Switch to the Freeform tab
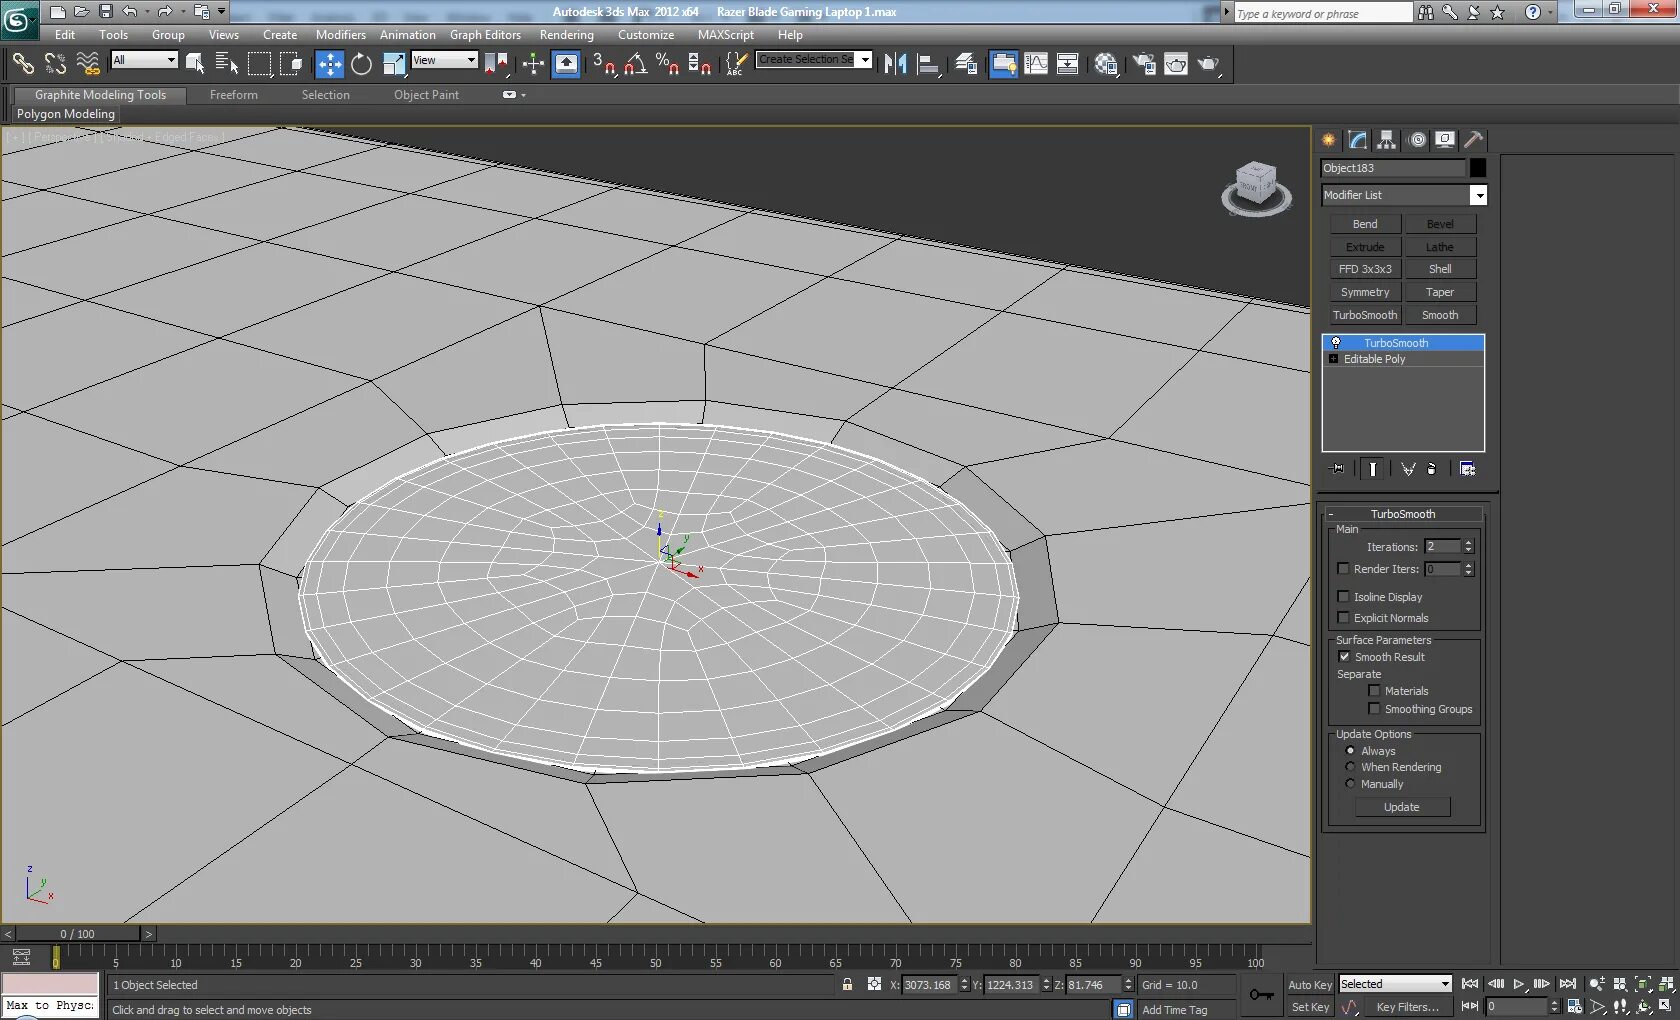This screenshot has height=1020, width=1680. pos(233,95)
